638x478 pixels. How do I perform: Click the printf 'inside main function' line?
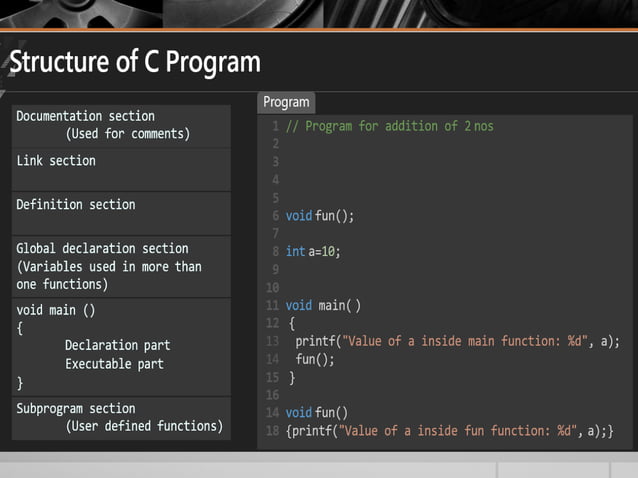(x=457, y=341)
